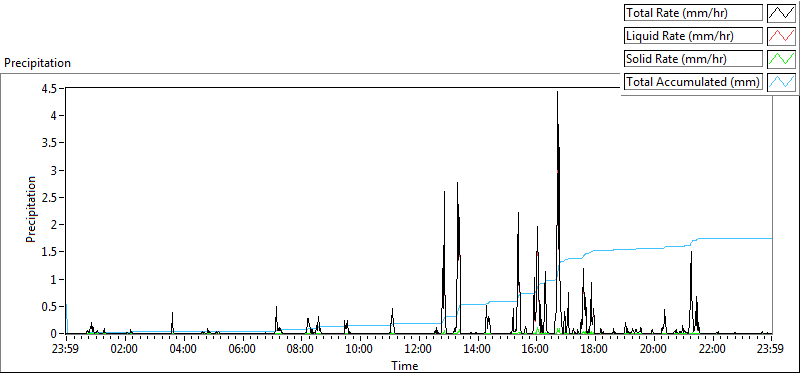Click the 16:00 time axis marker
This screenshot has height=373, width=800.
536,350
